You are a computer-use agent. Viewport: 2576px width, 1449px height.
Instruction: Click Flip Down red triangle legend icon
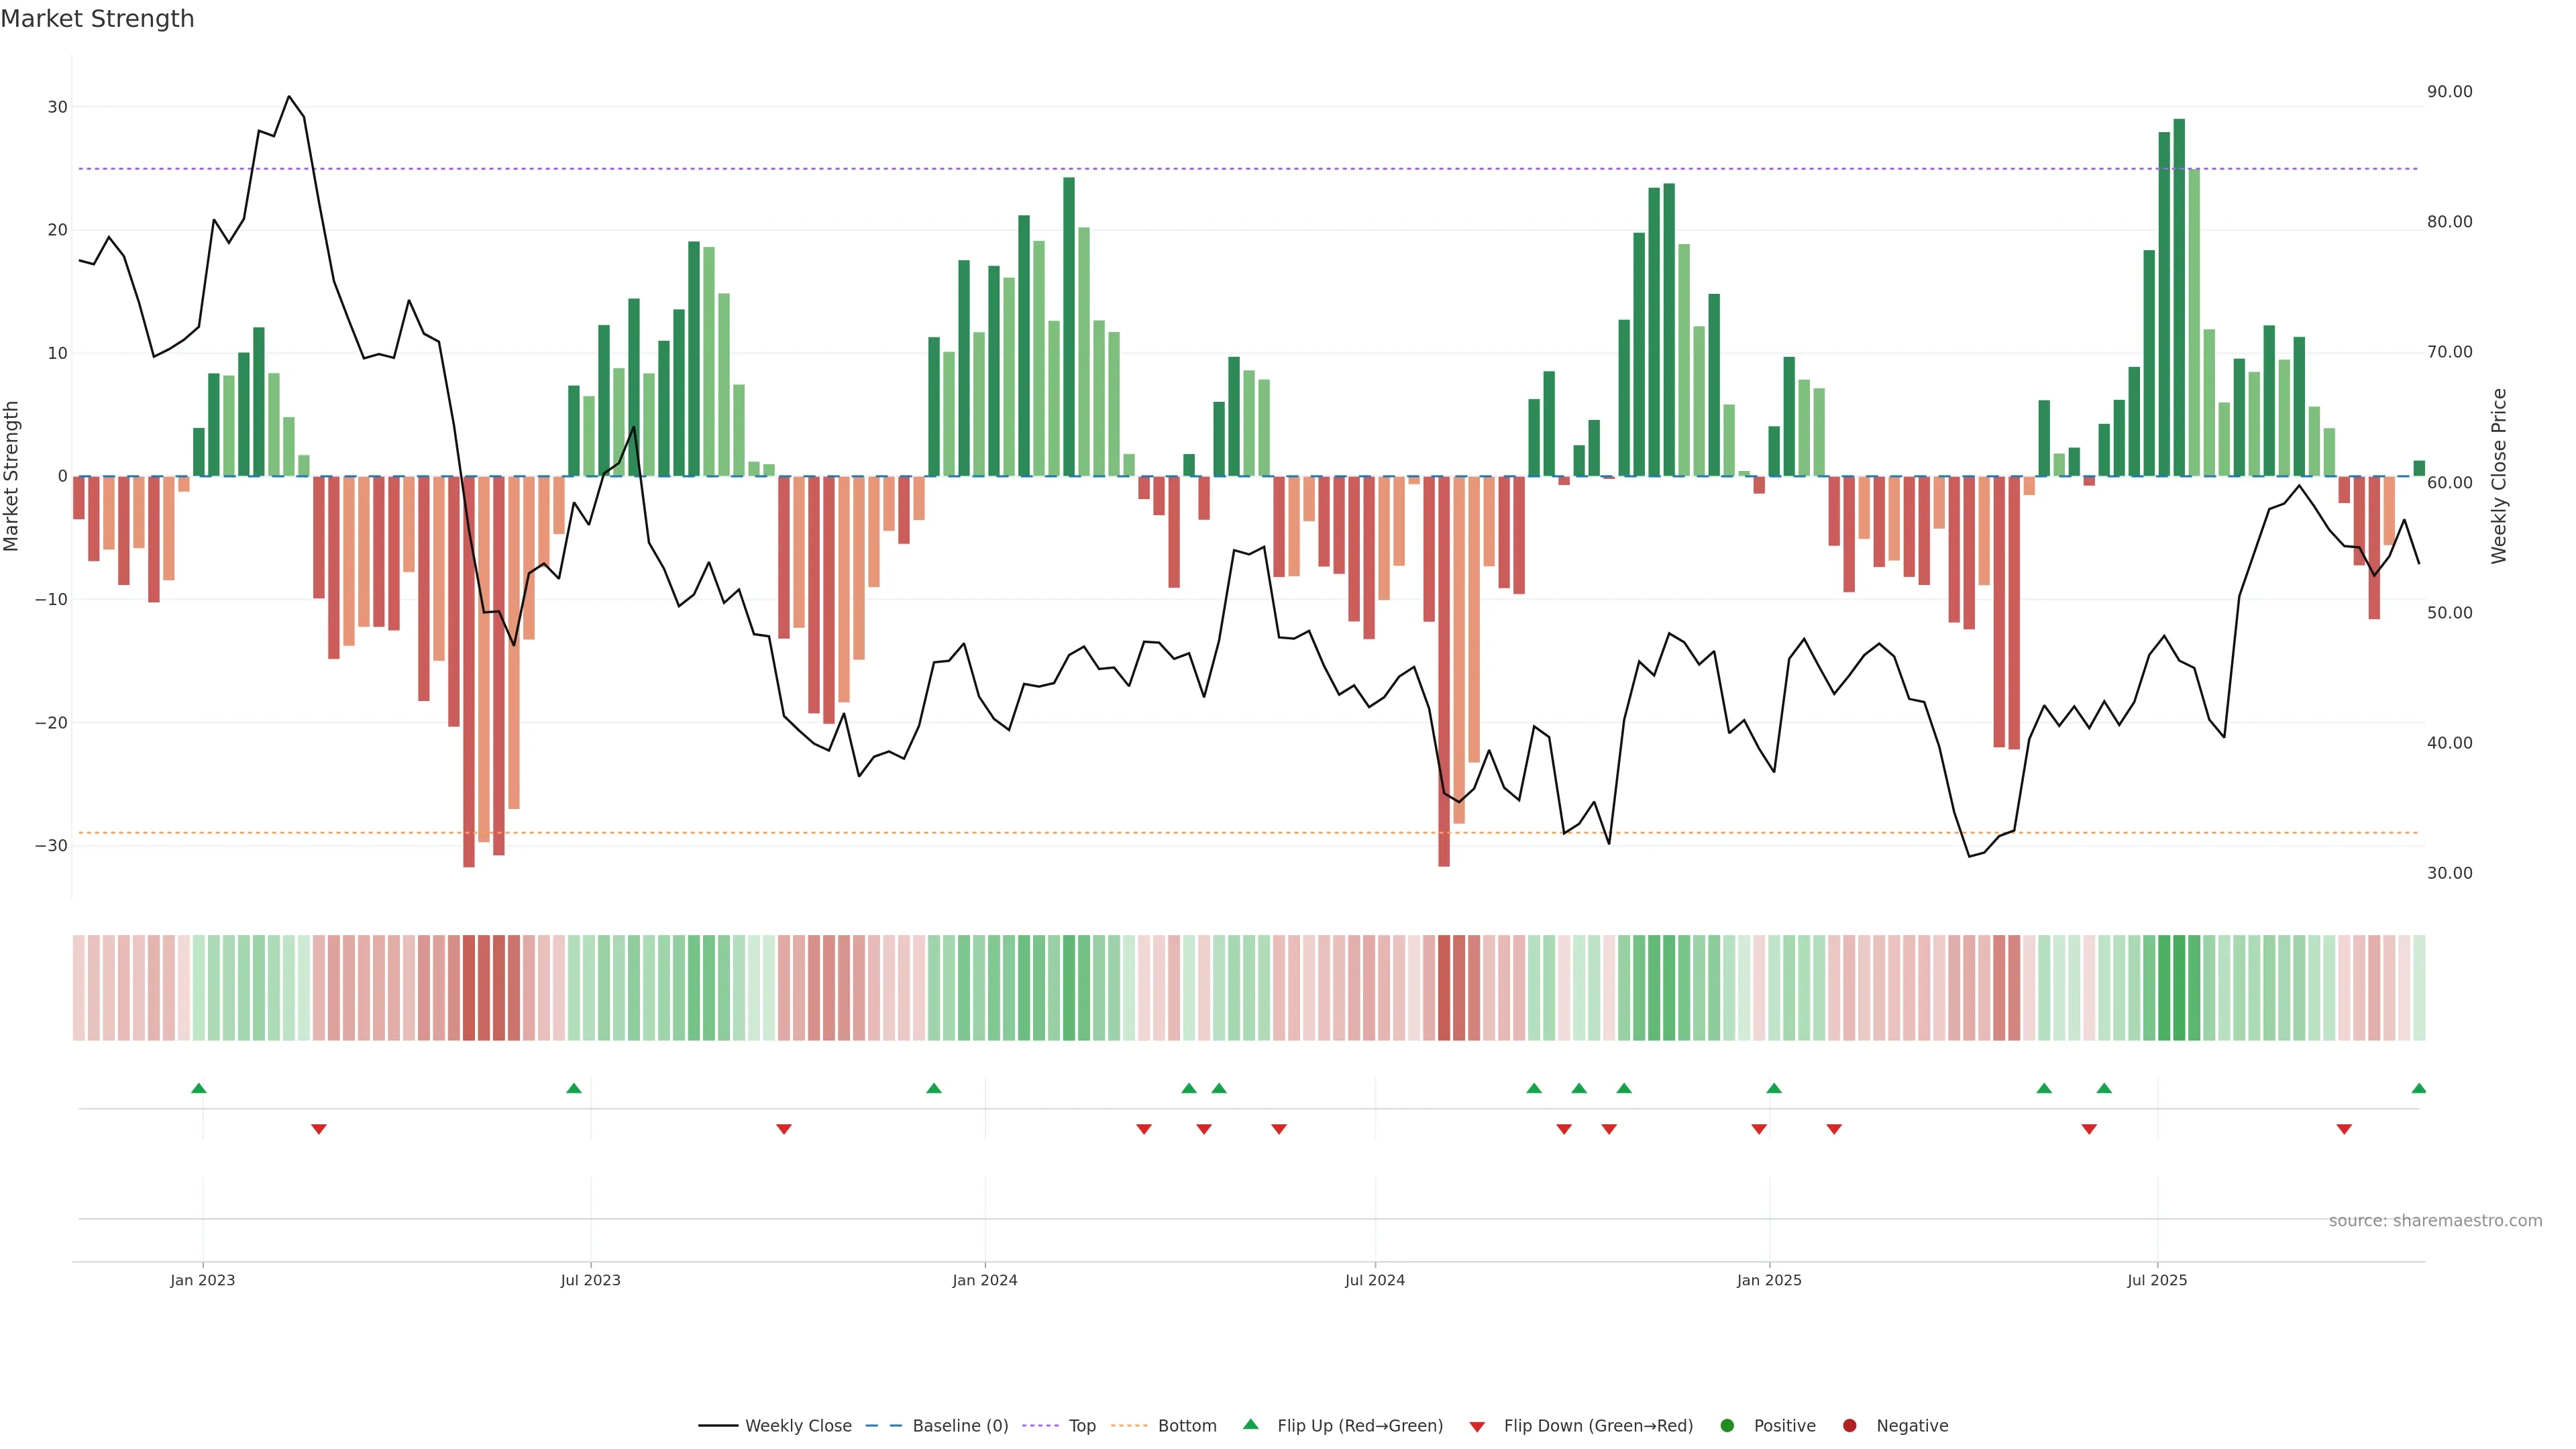point(1477,1426)
